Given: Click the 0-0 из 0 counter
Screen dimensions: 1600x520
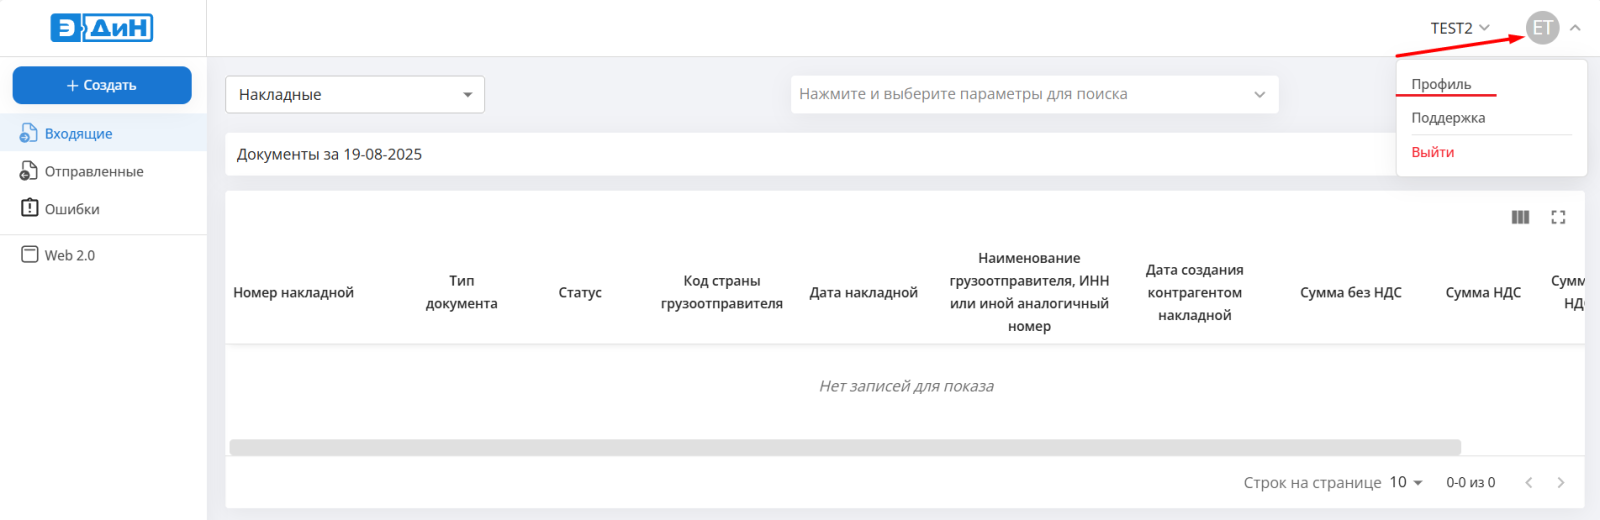Looking at the screenshot, I should 1471,482.
